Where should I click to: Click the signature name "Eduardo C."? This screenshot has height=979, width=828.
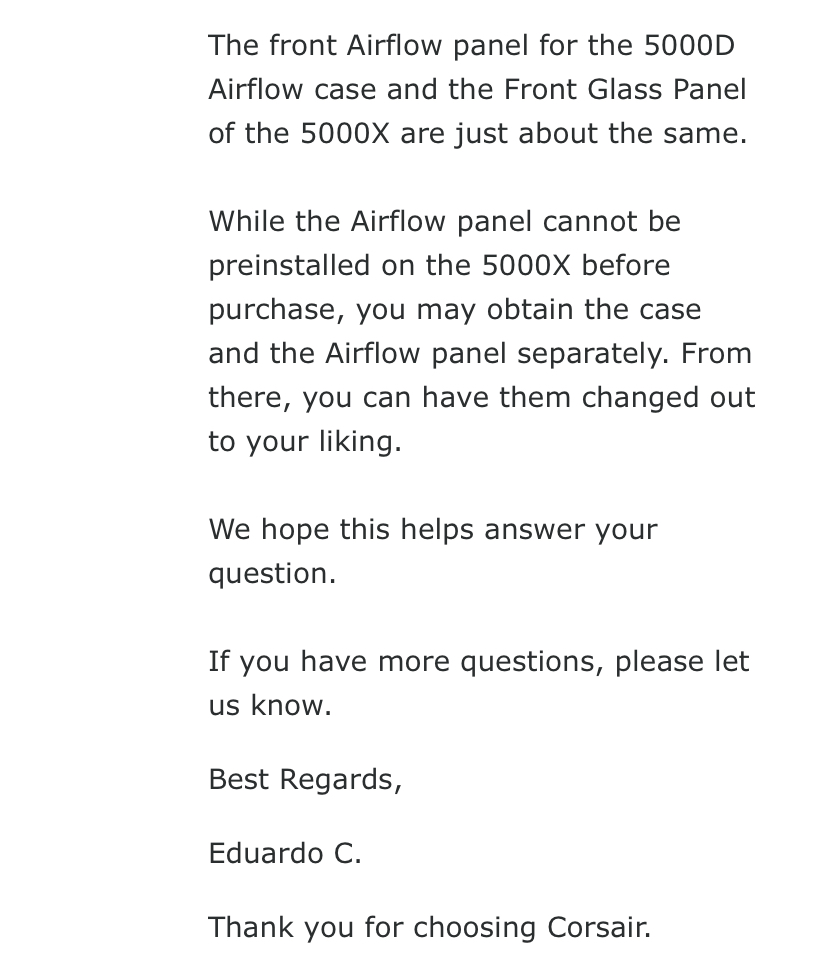point(285,854)
